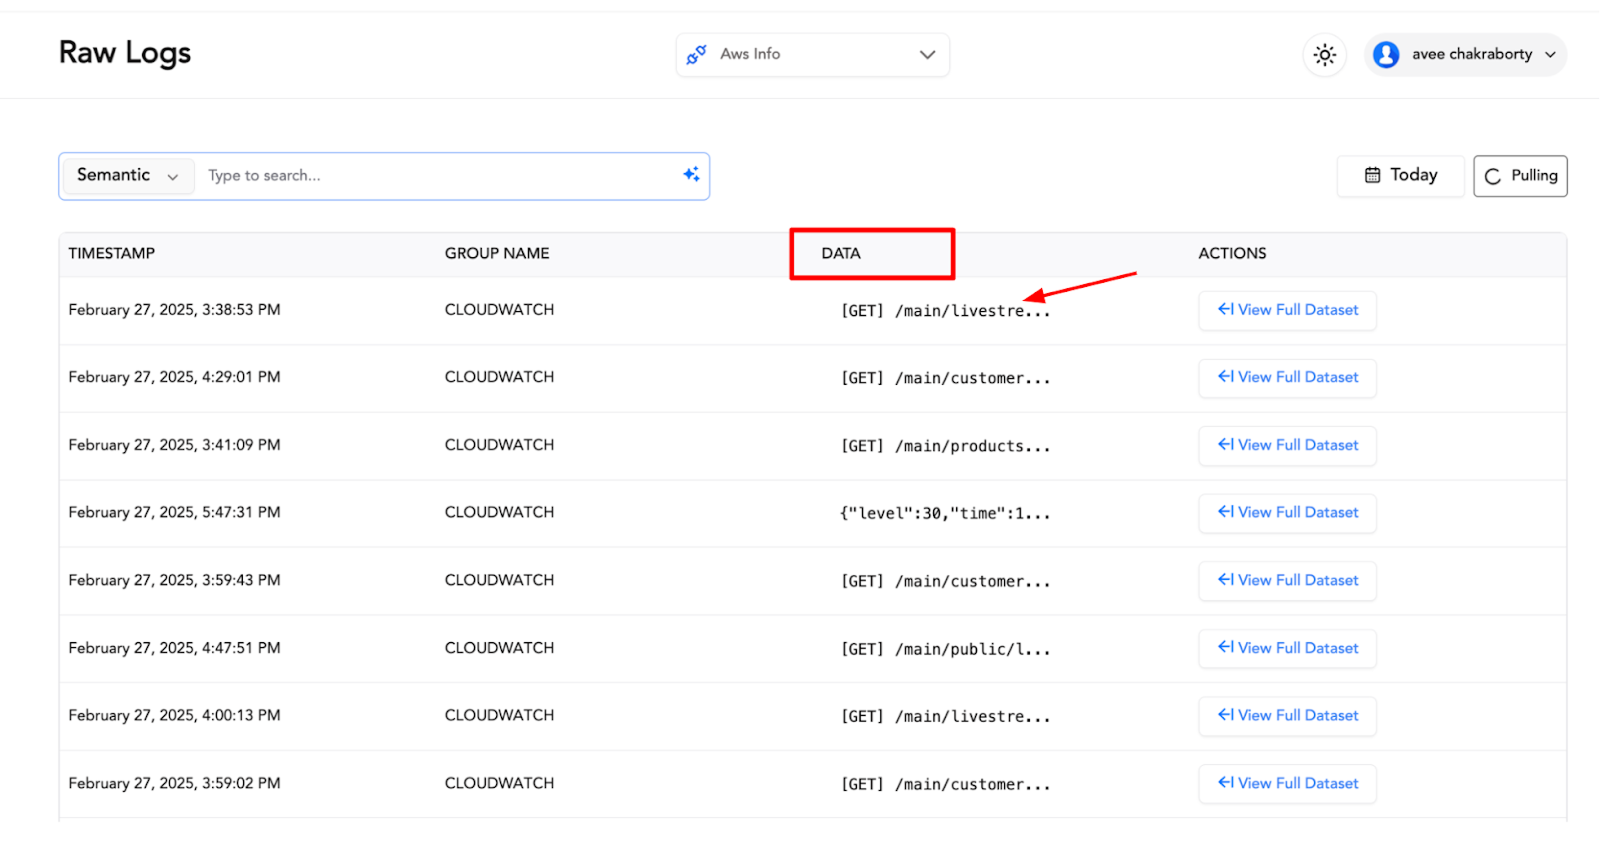Click the {"level":30,"time":1... data cell

945,513
